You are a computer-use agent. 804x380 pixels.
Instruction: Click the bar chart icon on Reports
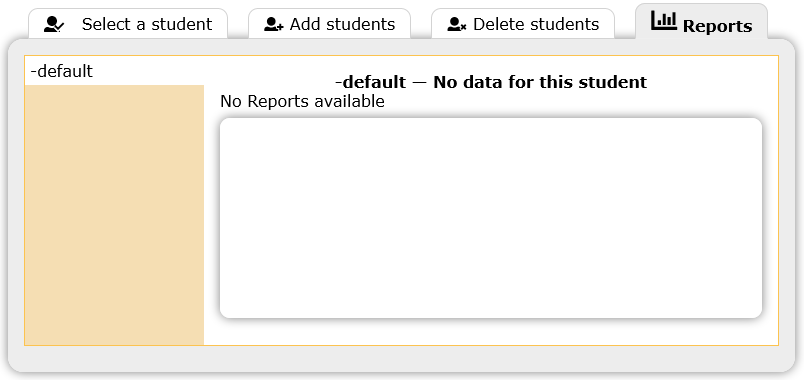coord(664,21)
